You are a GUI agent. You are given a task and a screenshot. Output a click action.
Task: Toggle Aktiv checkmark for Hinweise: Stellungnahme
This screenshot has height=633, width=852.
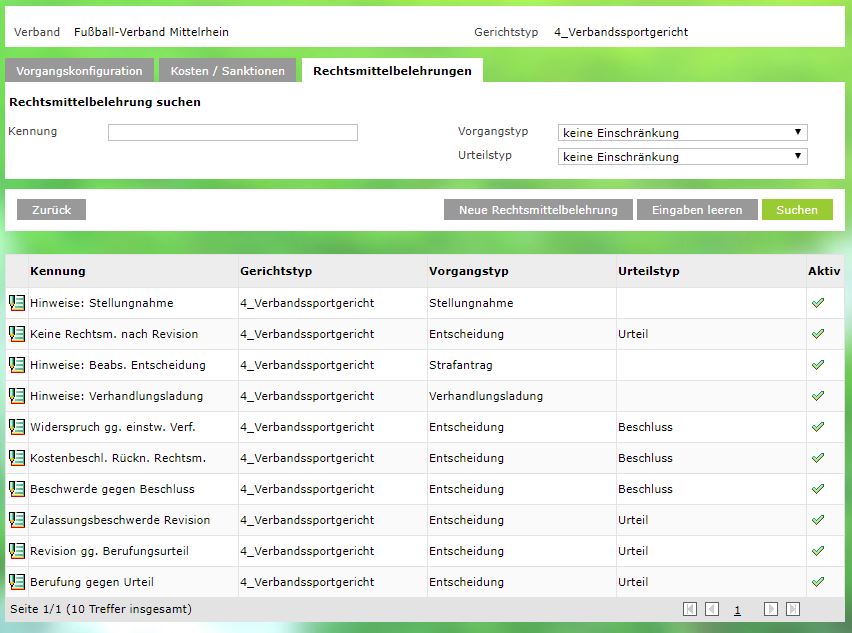[818, 303]
